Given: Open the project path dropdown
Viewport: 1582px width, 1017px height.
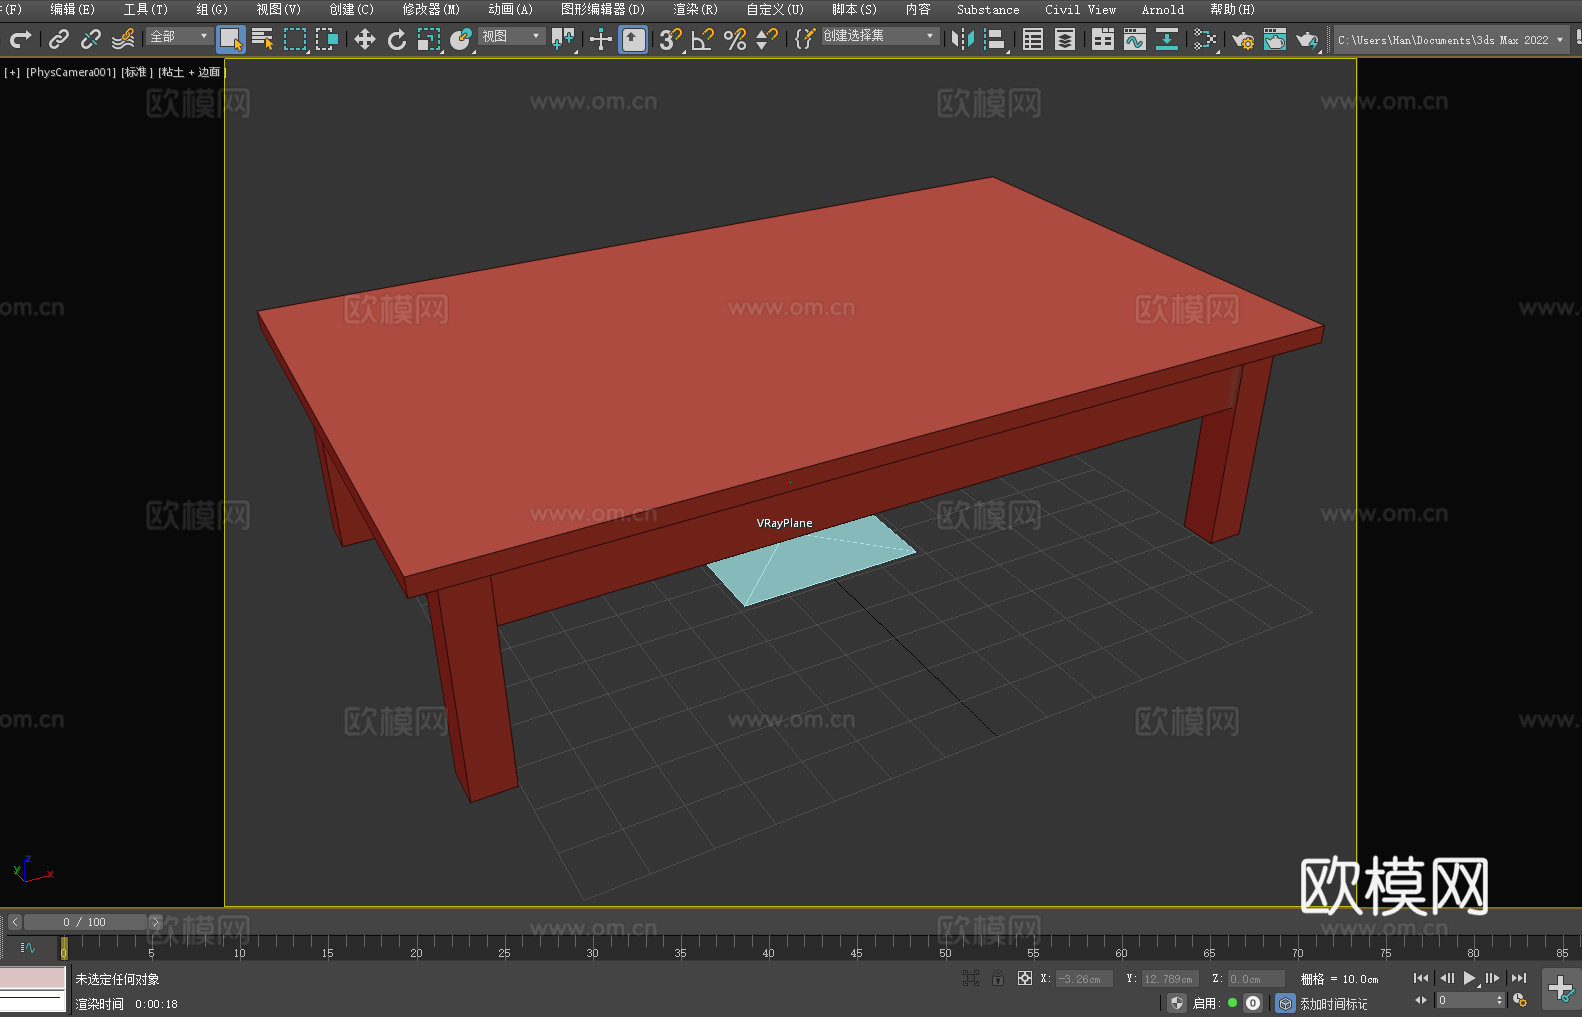Looking at the screenshot, I should [x=1451, y=40].
